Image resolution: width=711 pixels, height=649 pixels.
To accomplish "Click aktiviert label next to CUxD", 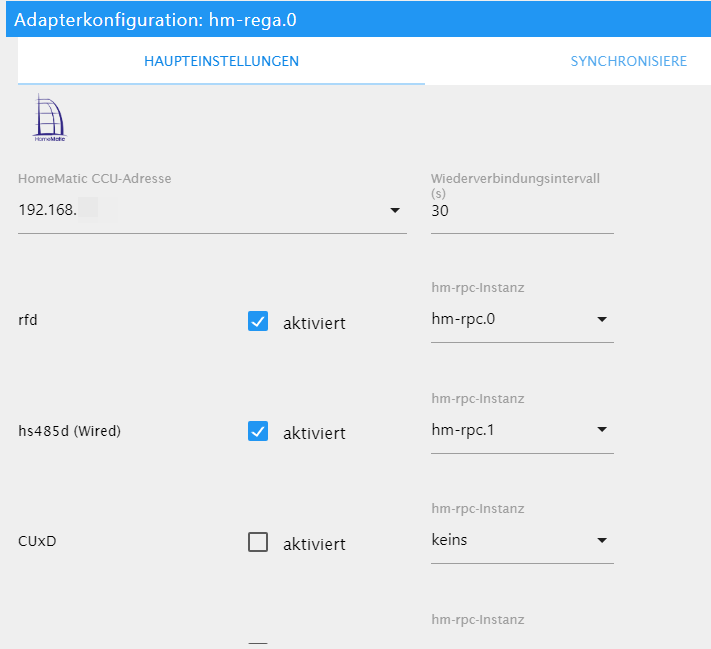I will tap(314, 544).
